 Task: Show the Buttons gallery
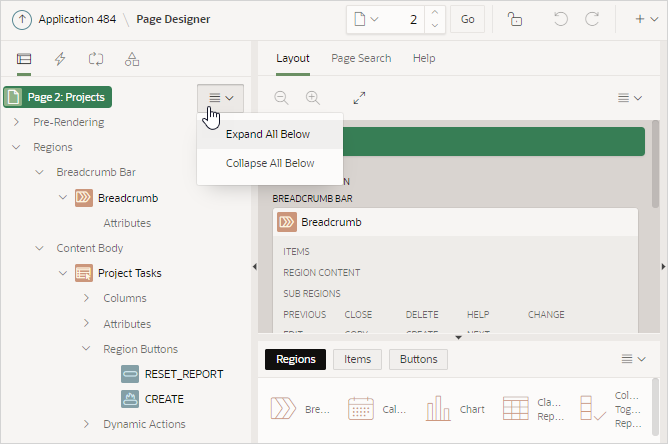(x=418, y=359)
